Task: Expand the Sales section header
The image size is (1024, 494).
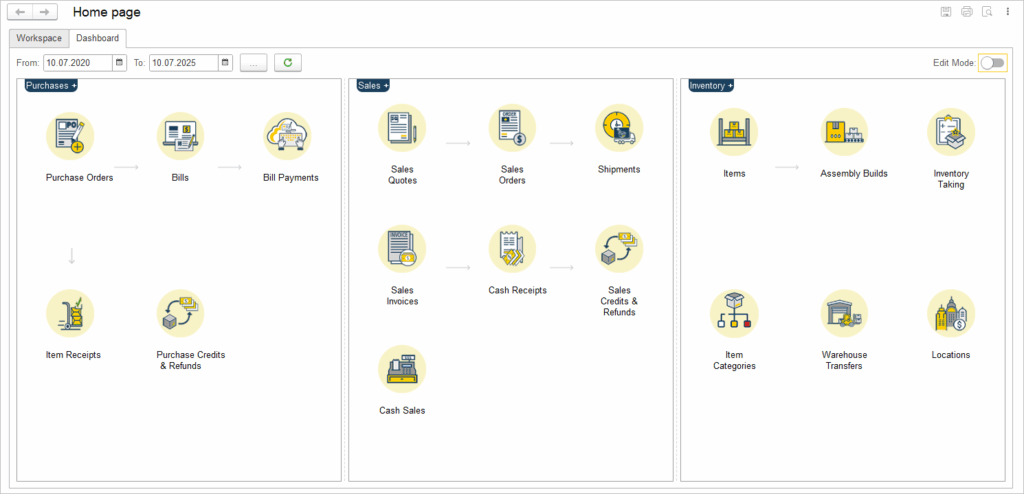Action: click(373, 86)
